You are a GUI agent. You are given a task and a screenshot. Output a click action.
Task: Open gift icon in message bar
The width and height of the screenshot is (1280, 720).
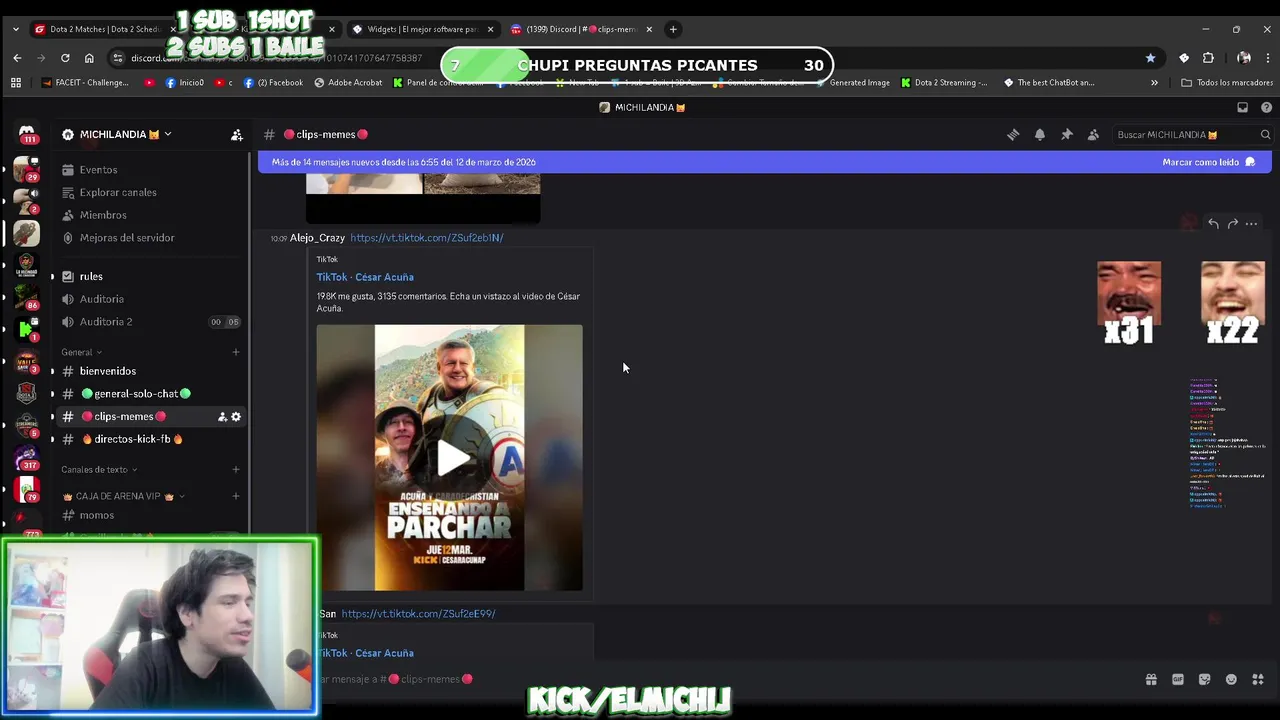[x=1151, y=679]
